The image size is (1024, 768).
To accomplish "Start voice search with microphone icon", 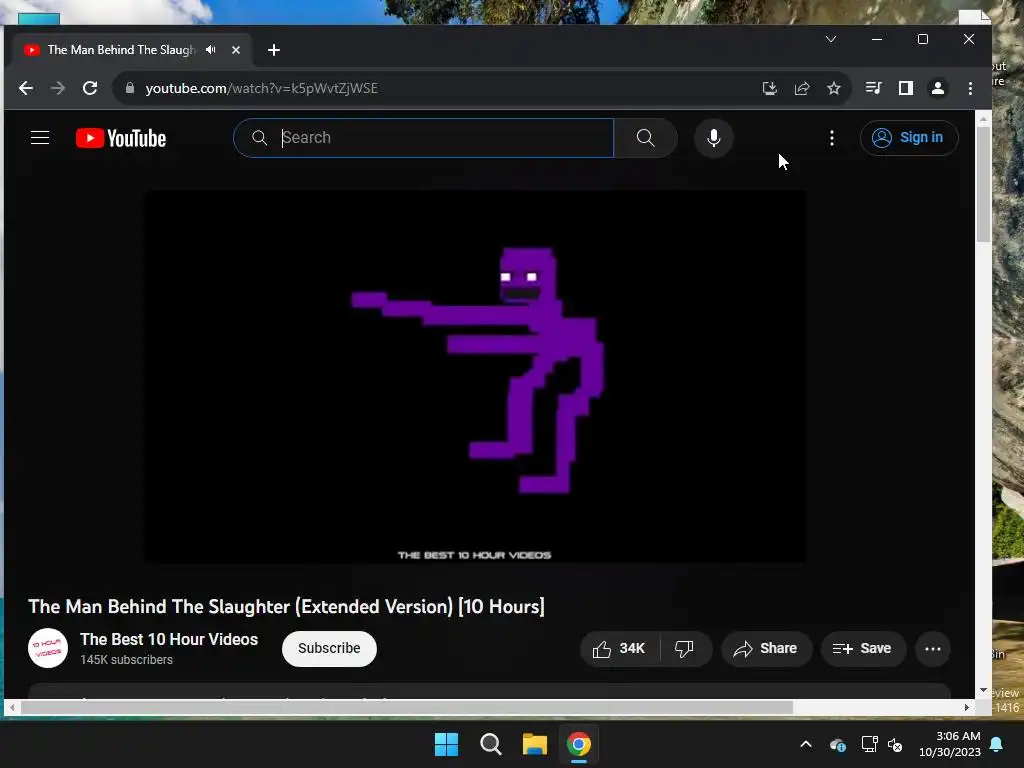I will pyautogui.click(x=714, y=138).
